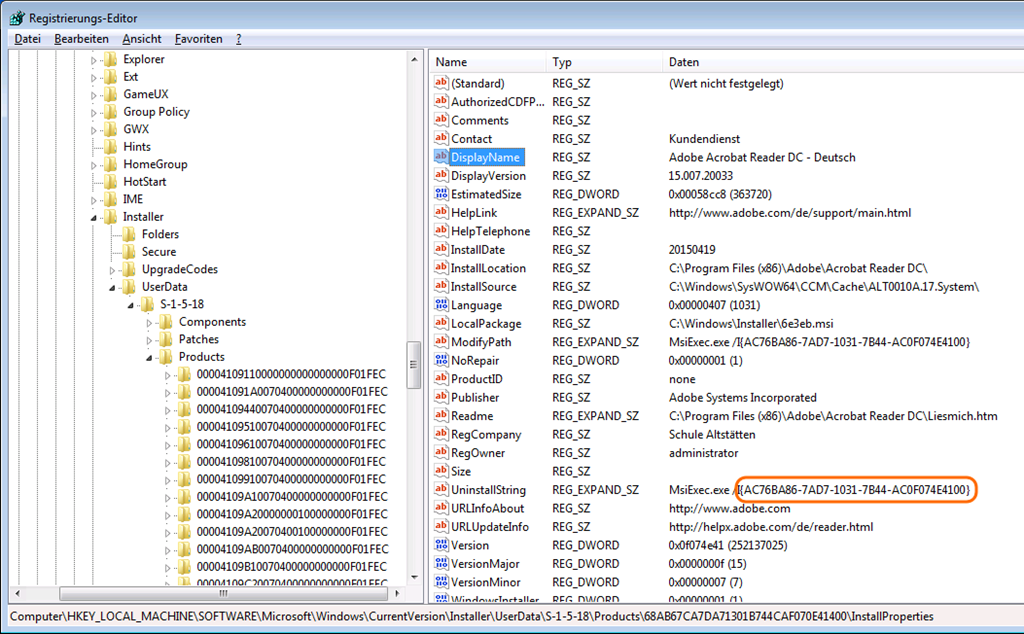
Task: Click the VersionMajor DWORD icon
Action: pos(441,564)
